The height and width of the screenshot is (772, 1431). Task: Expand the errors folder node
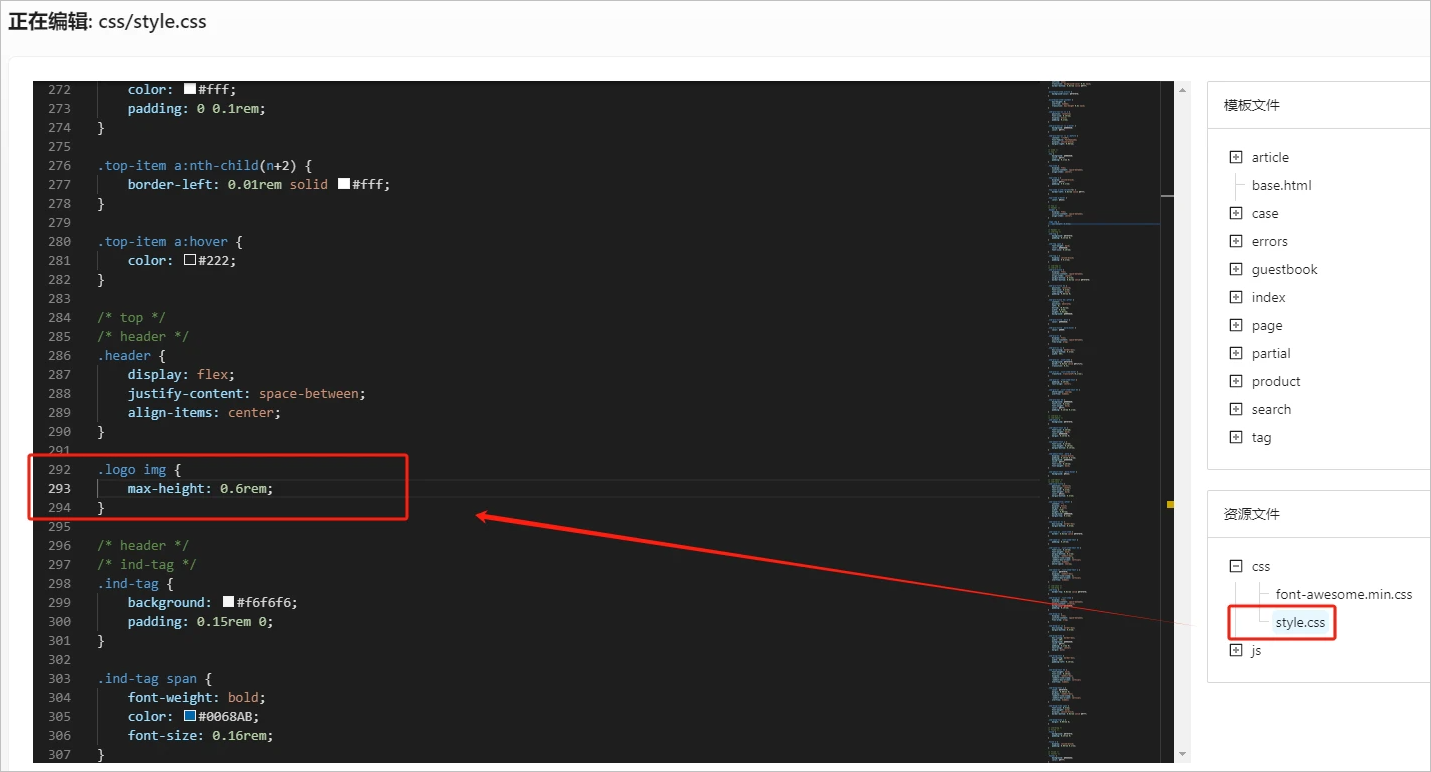(x=1236, y=241)
